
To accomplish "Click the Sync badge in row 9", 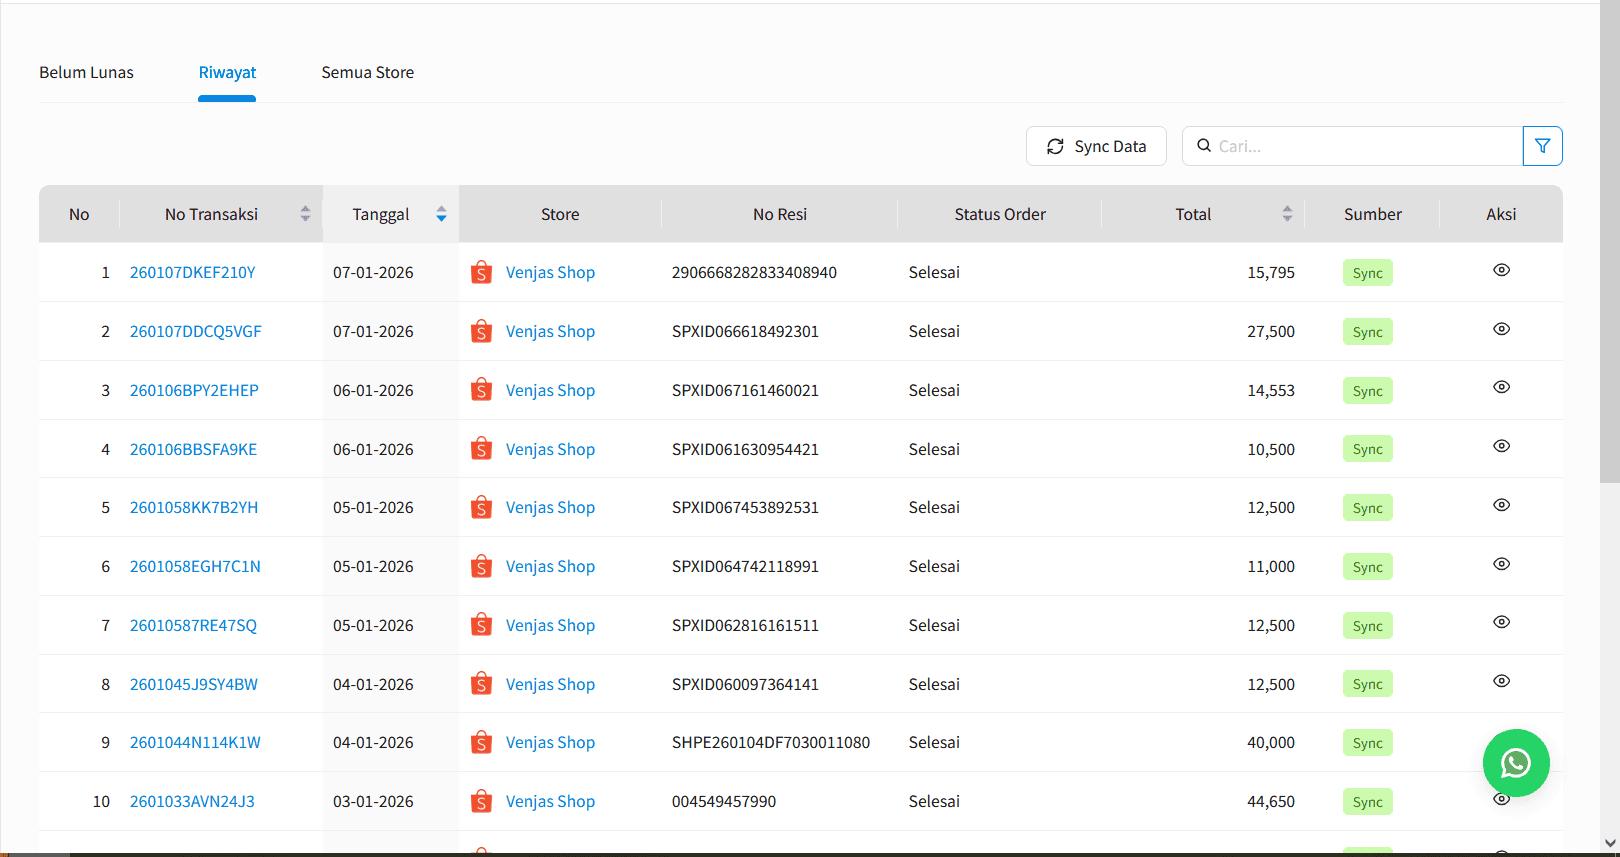I will [1367, 743].
